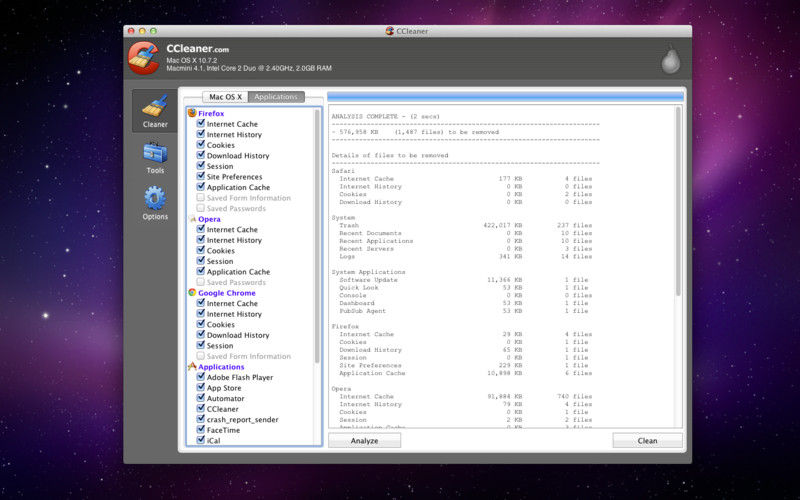Switch to the Applications tab
The image size is (800, 500).
[275, 97]
